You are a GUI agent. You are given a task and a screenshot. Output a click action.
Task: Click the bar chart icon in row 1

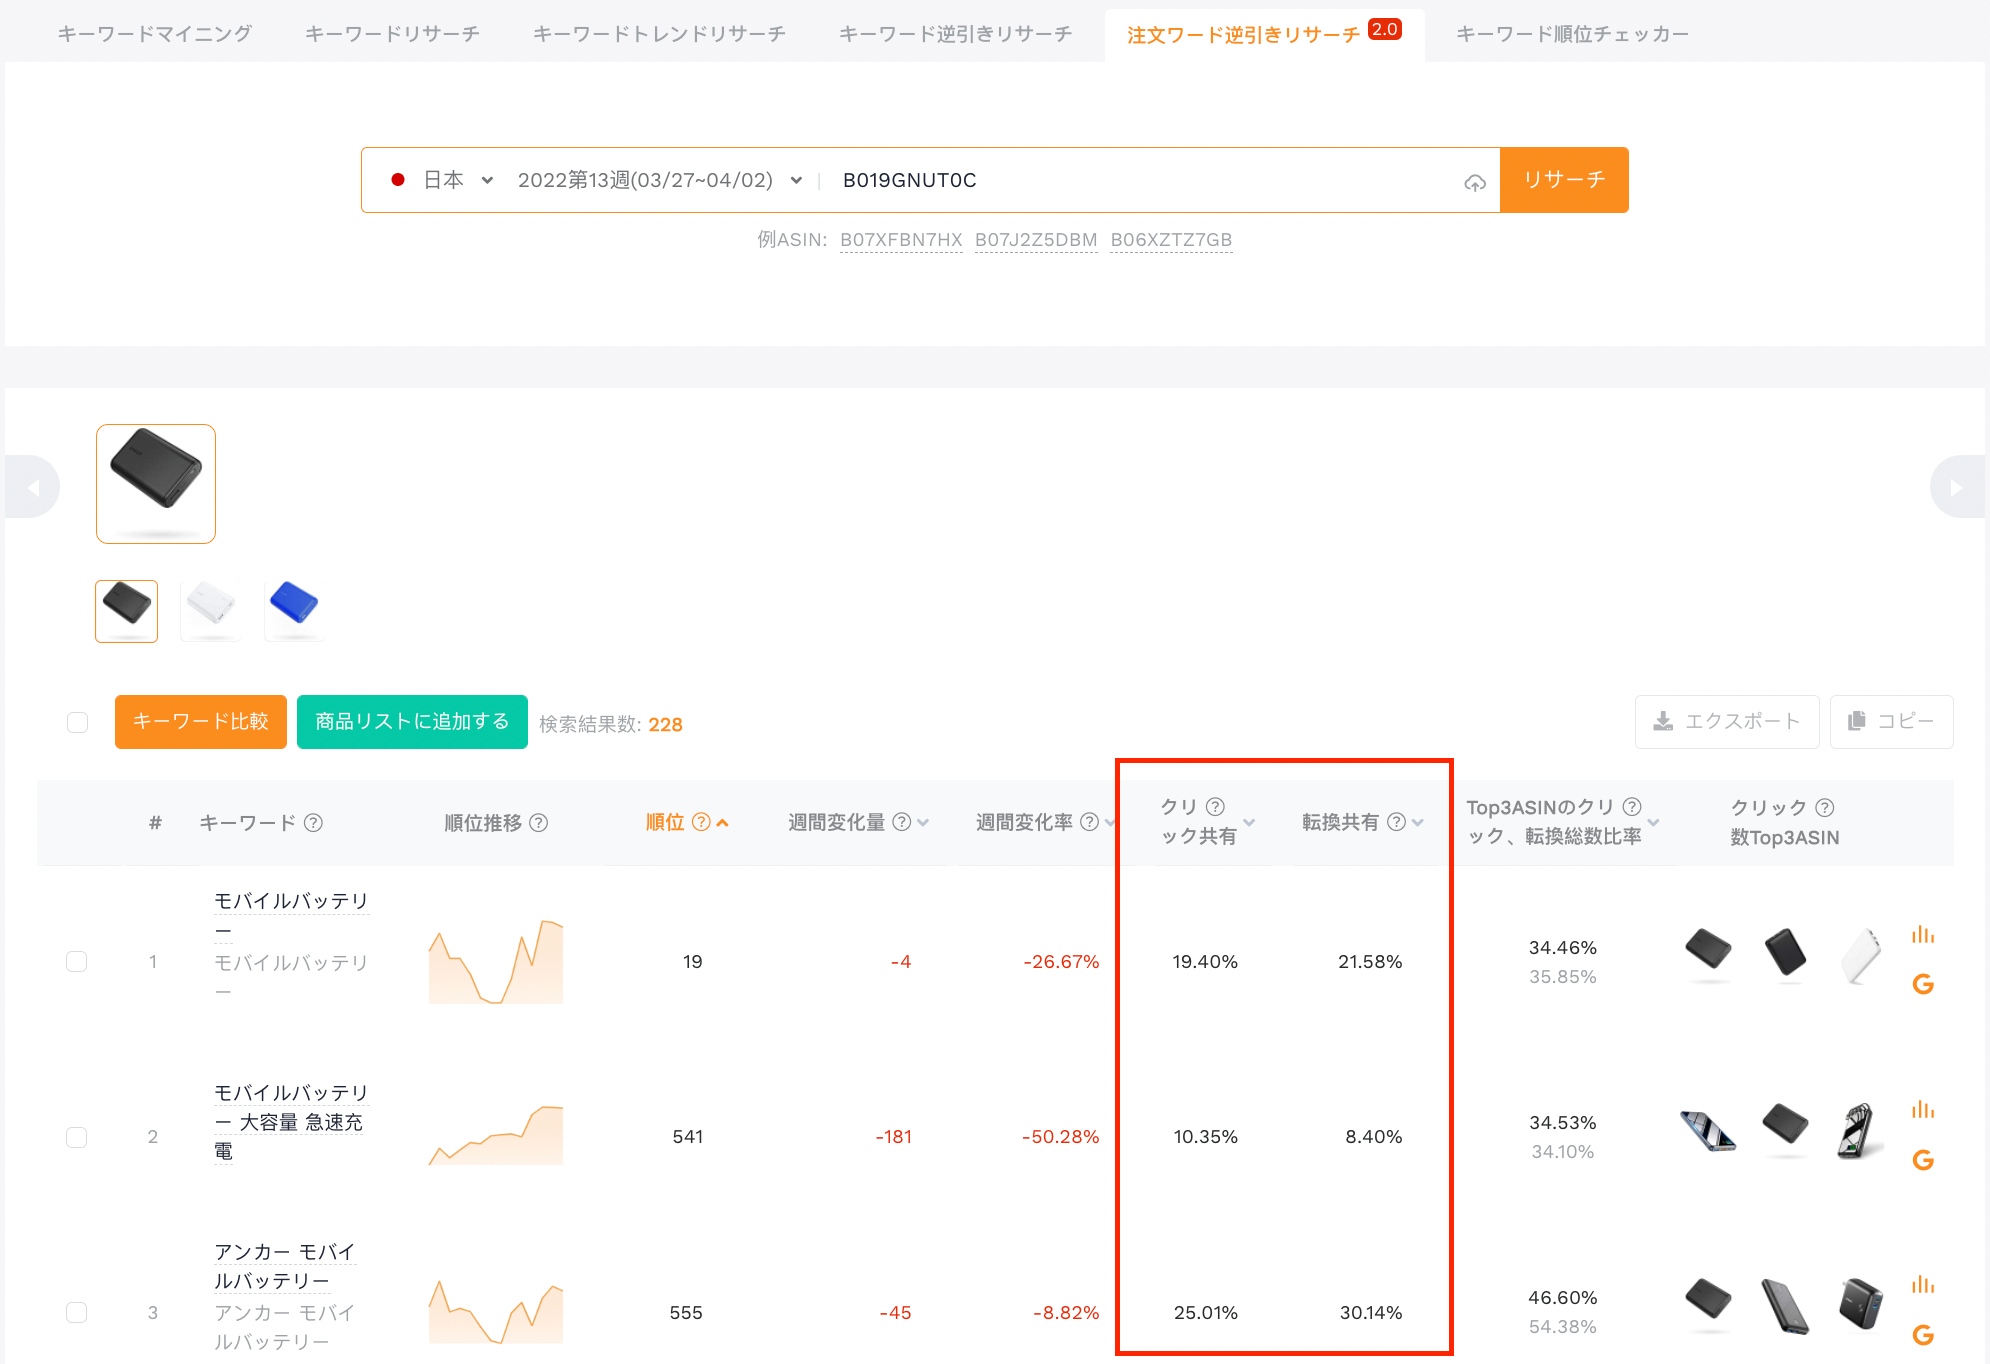[x=1922, y=935]
